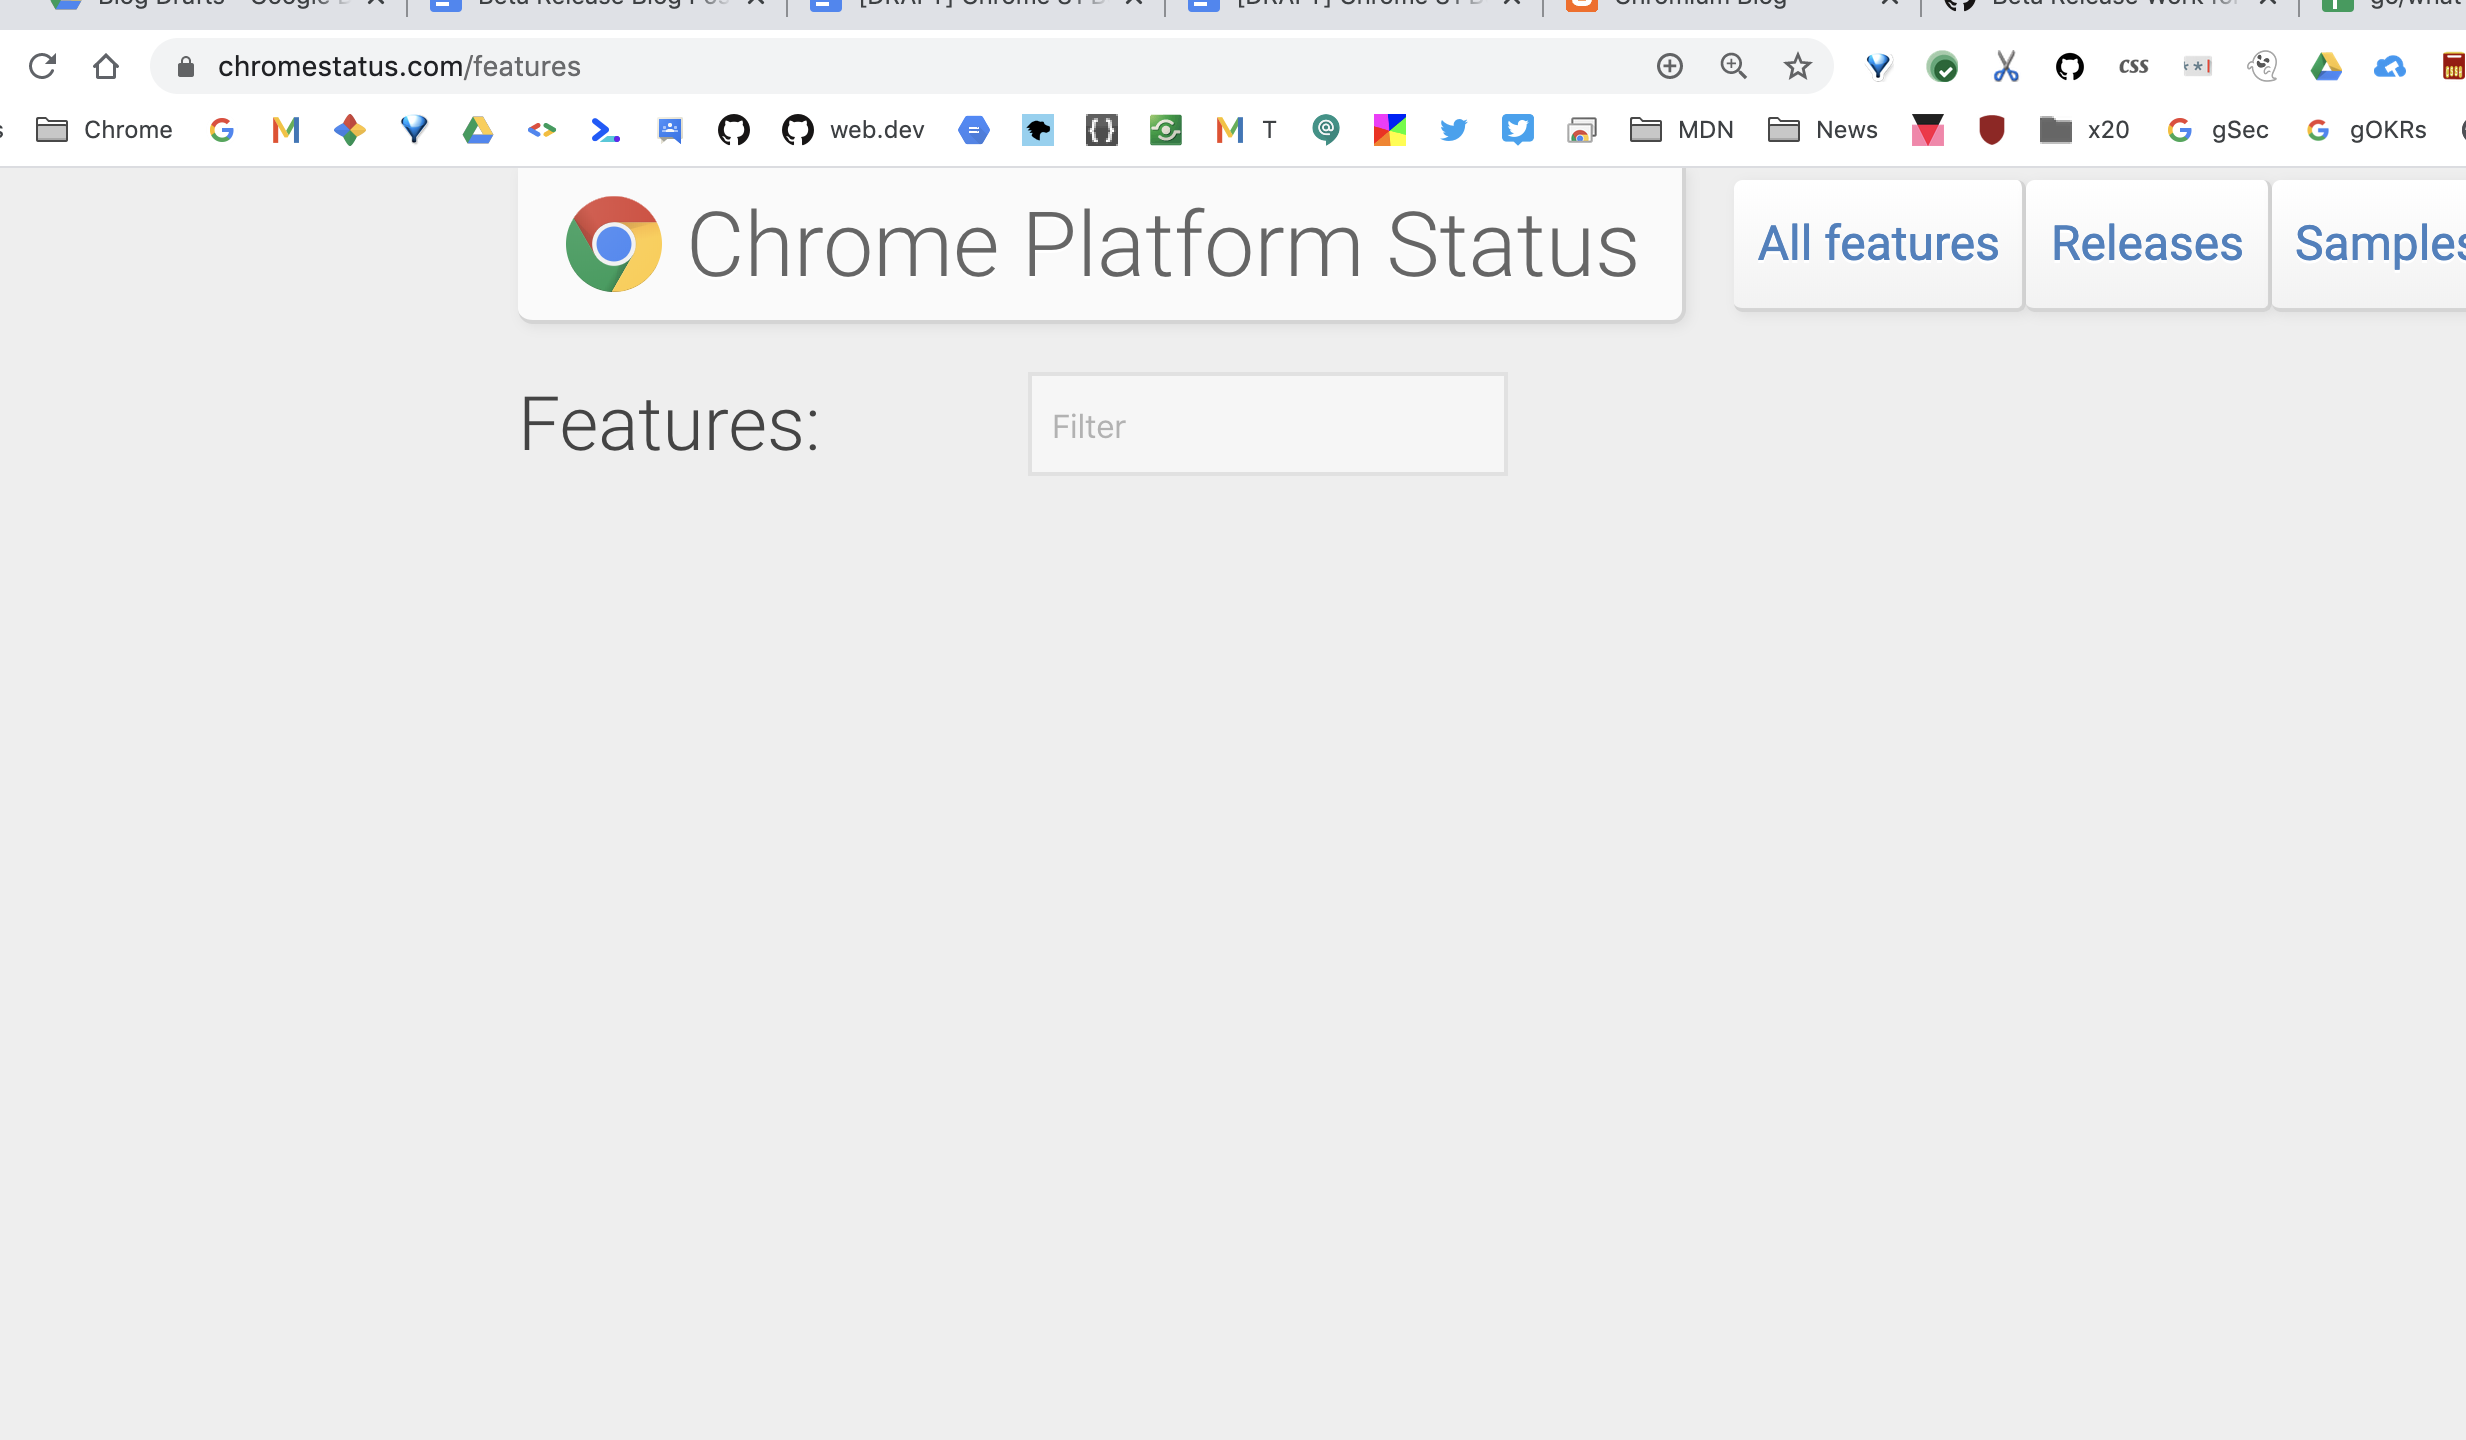Click the GitHub extension icon in the toolbar
The width and height of the screenshot is (2466, 1440).
pyautogui.click(x=2070, y=65)
